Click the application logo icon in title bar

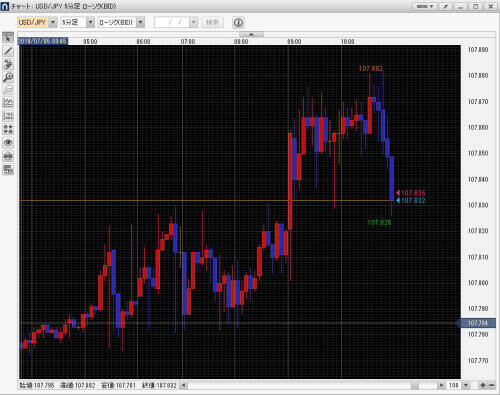5,6
